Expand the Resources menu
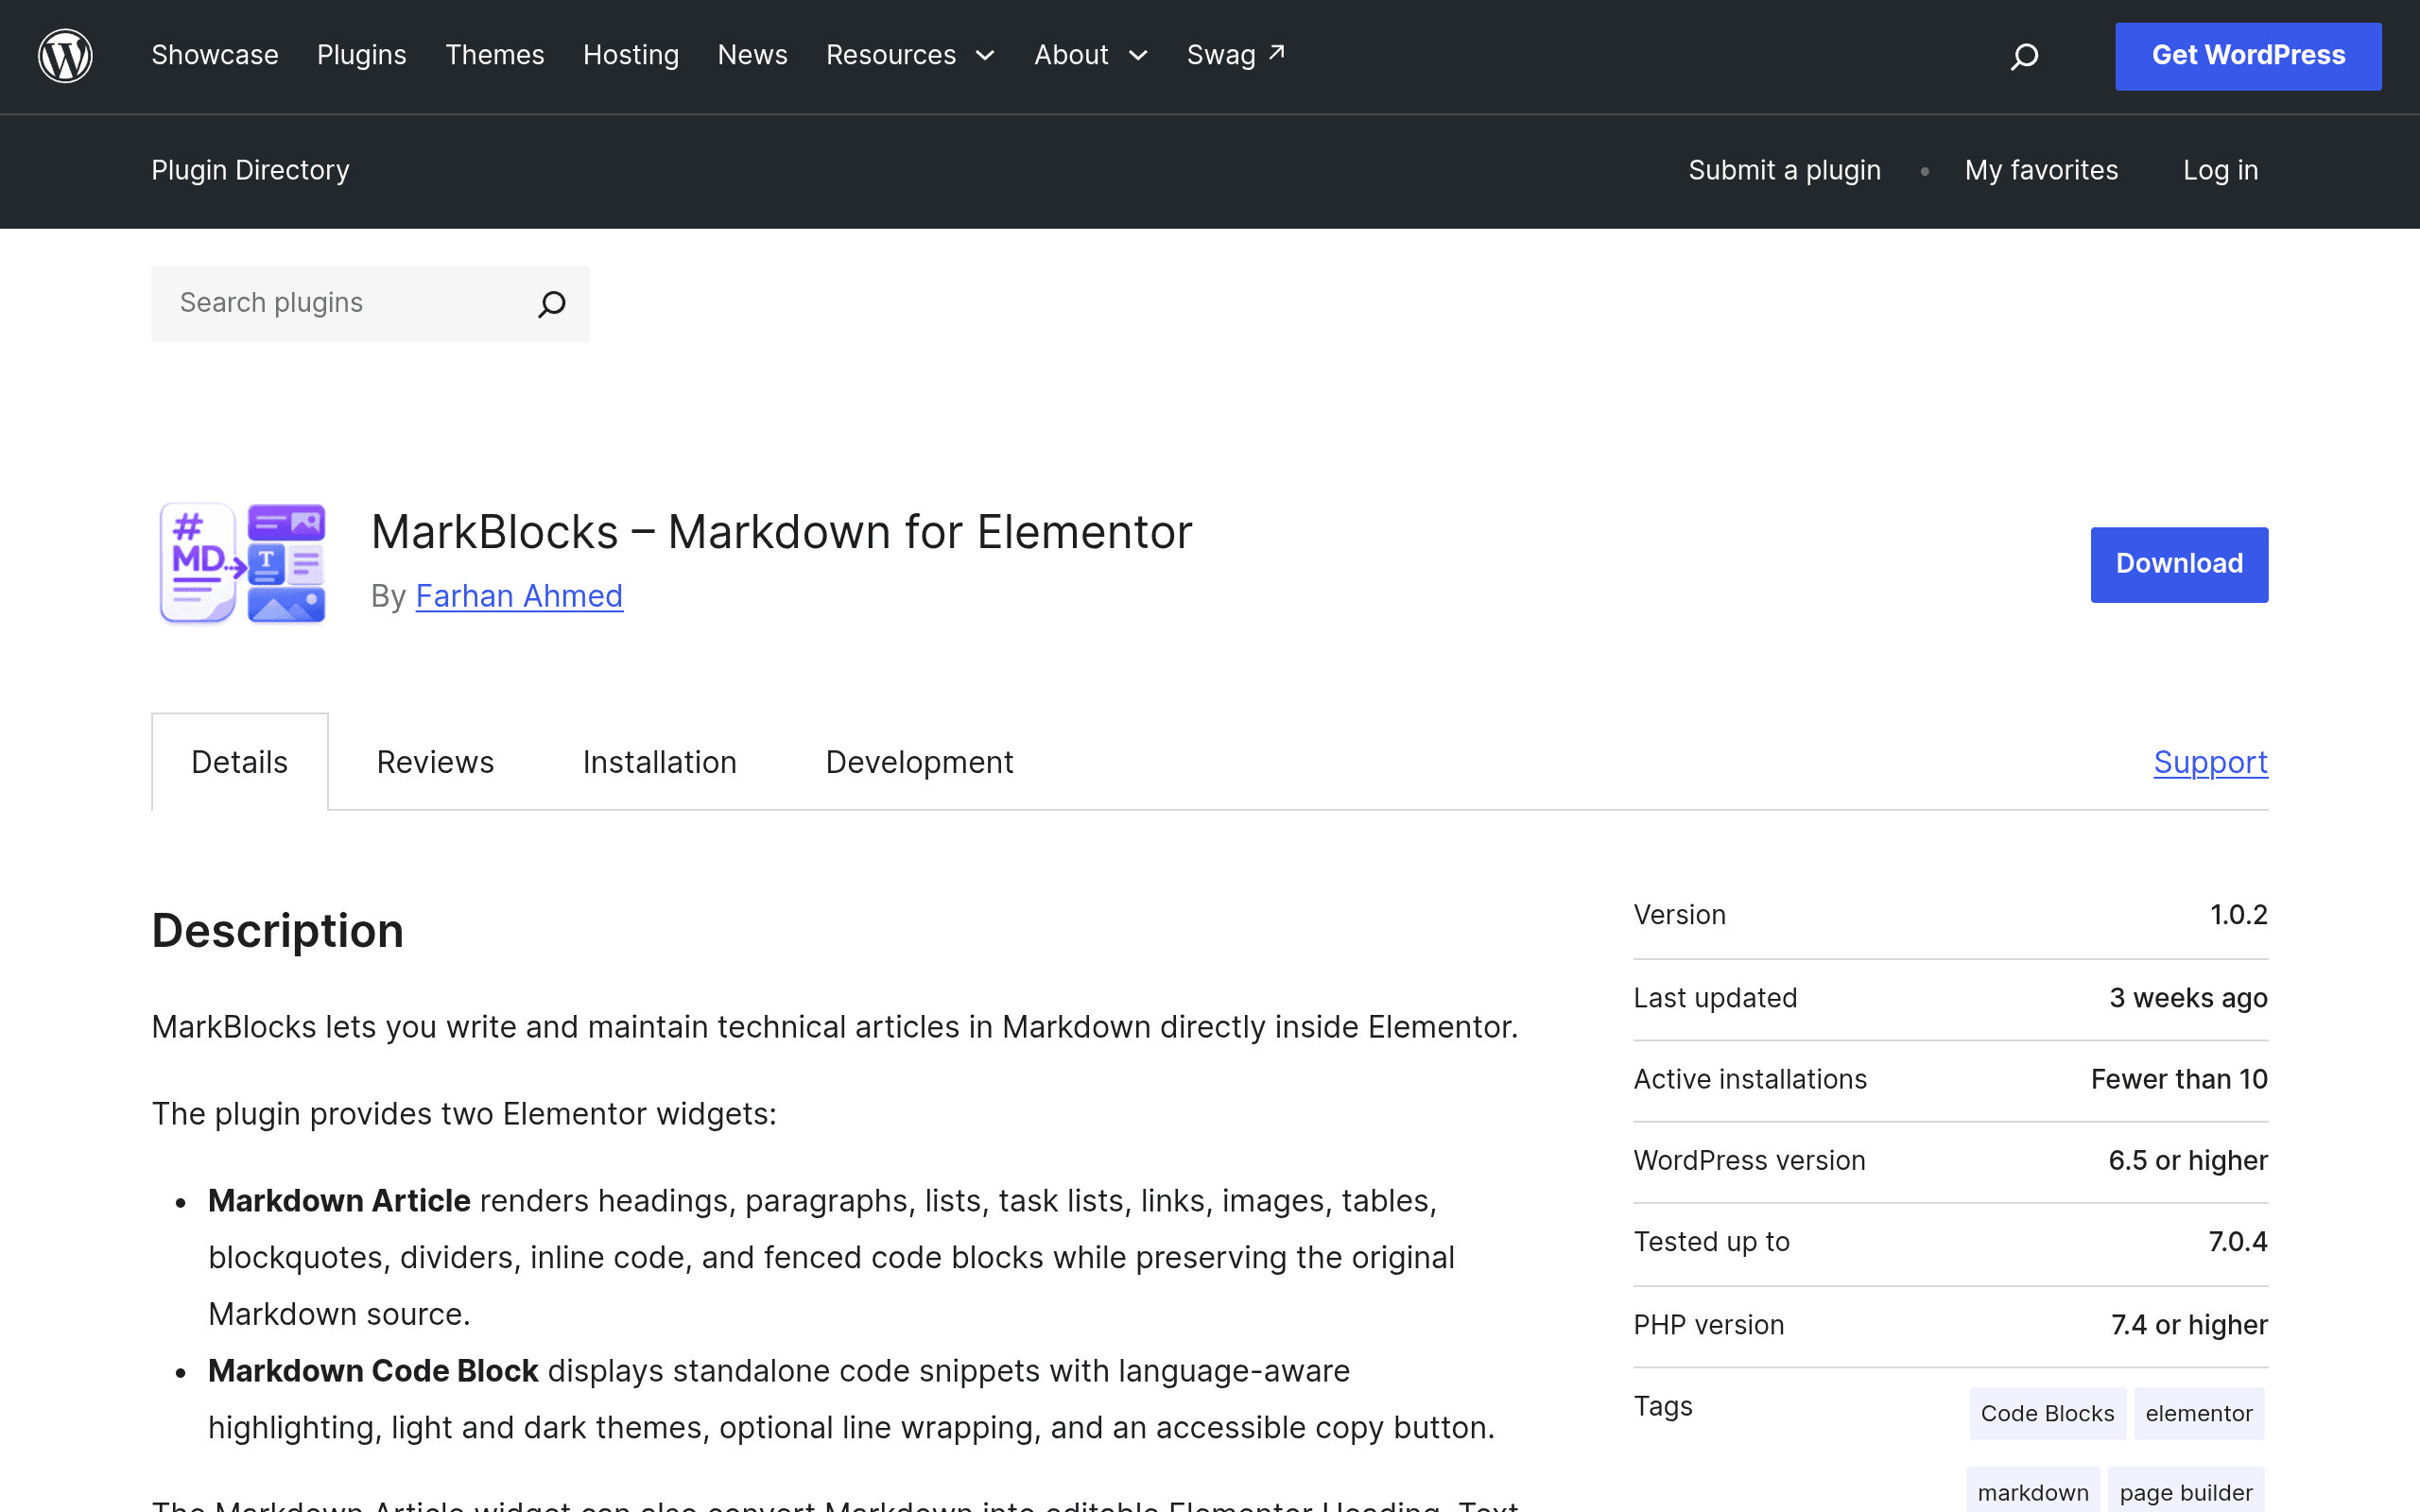The width and height of the screenshot is (2420, 1512). coord(910,55)
